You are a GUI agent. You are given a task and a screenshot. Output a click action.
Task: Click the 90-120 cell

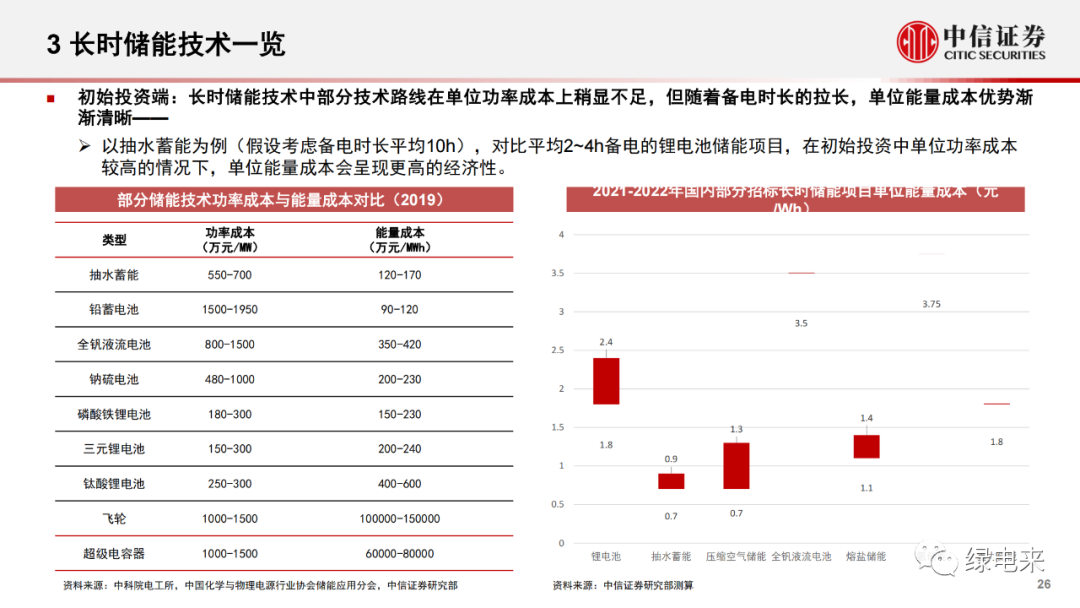pos(399,310)
